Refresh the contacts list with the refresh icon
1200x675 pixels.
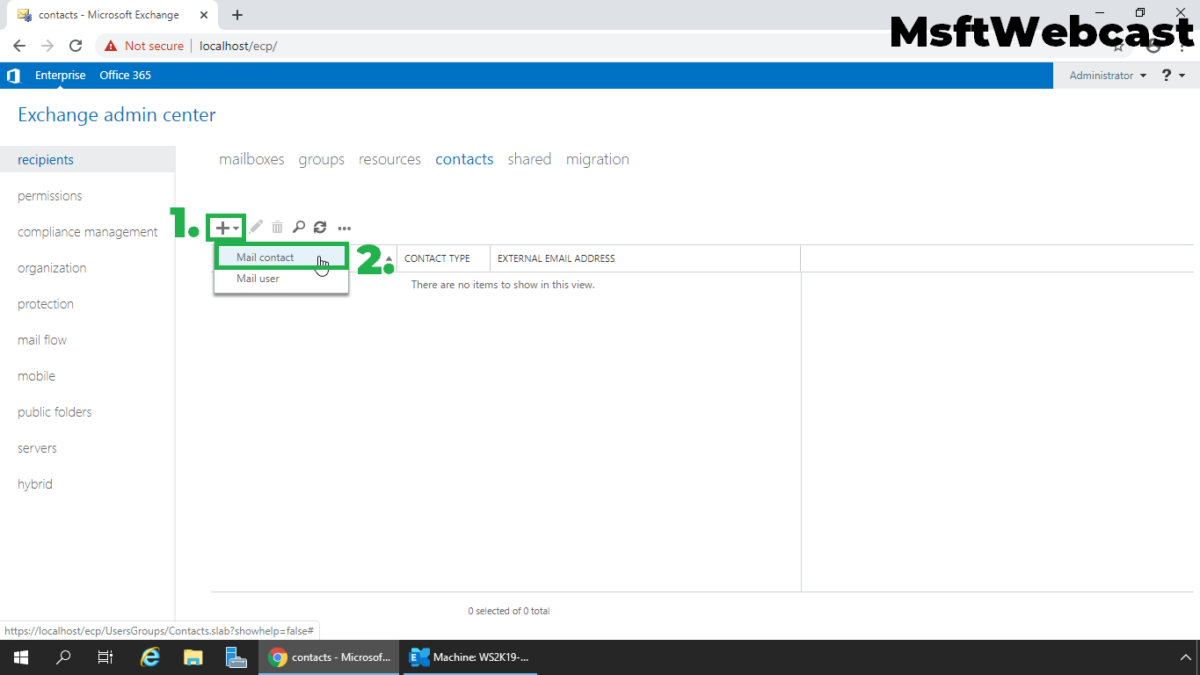(320, 227)
